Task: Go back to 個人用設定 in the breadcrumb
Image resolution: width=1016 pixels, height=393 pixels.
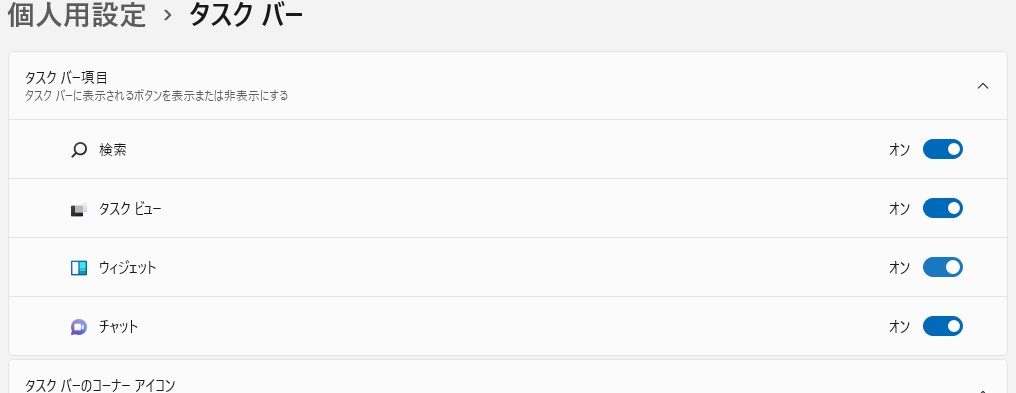Action: tap(76, 14)
